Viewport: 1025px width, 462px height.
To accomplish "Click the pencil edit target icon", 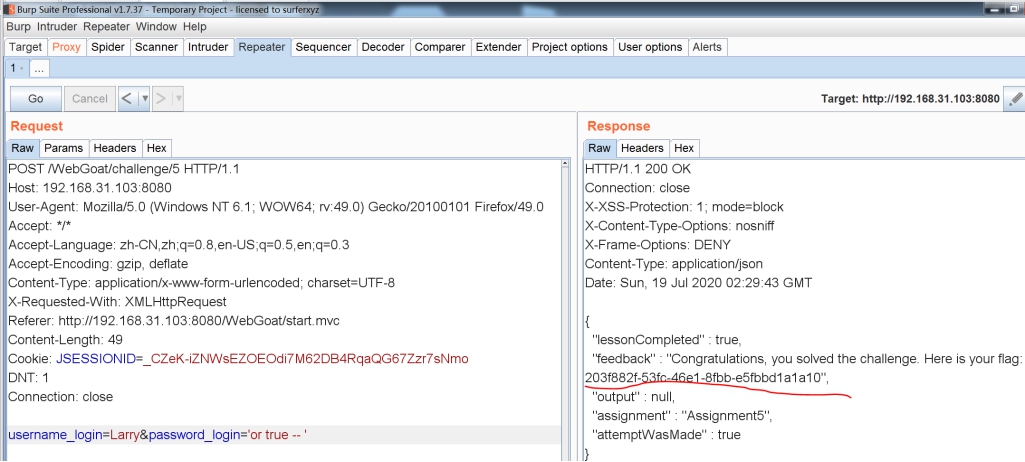I will (1015, 99).
